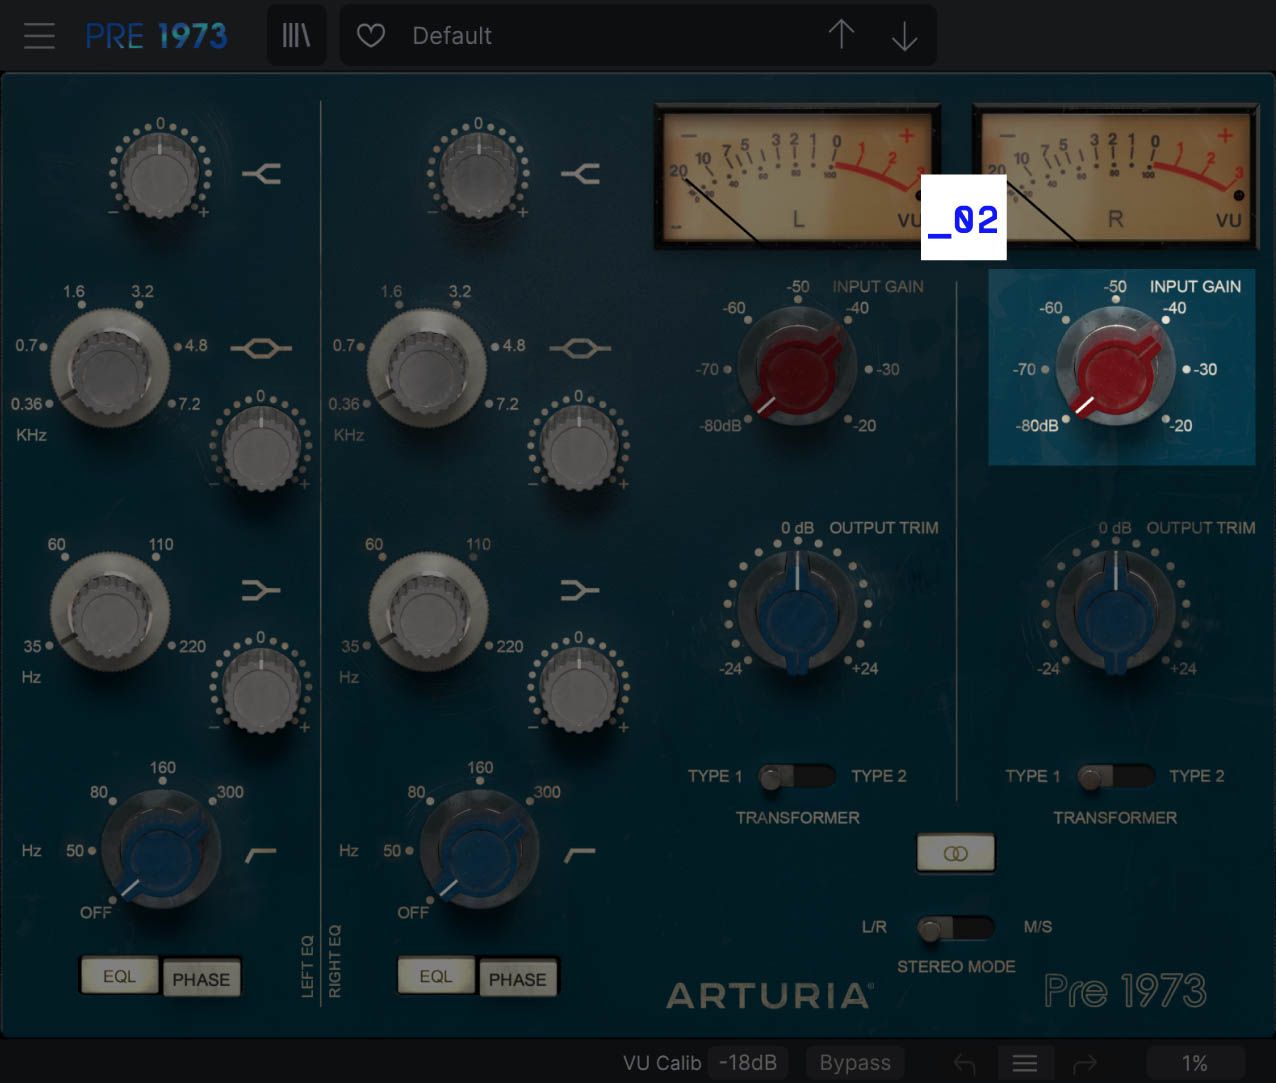Click left low frequency Hz selector knob
1276x1083 pixels.
[110, 611]
